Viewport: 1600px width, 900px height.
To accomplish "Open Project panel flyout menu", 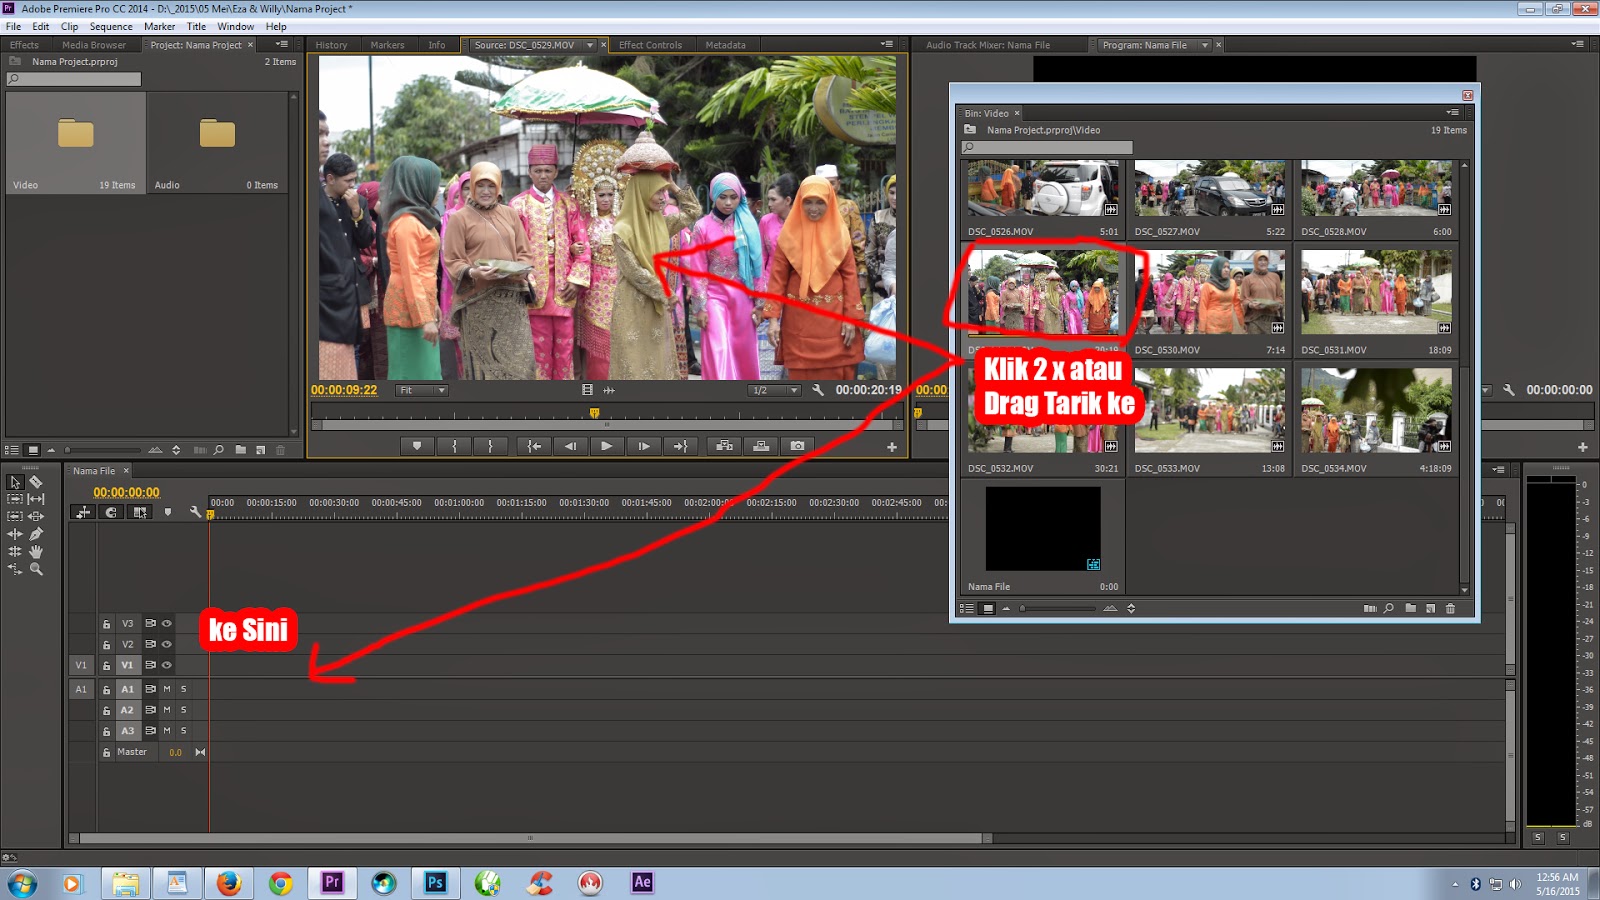I will 282,44.
